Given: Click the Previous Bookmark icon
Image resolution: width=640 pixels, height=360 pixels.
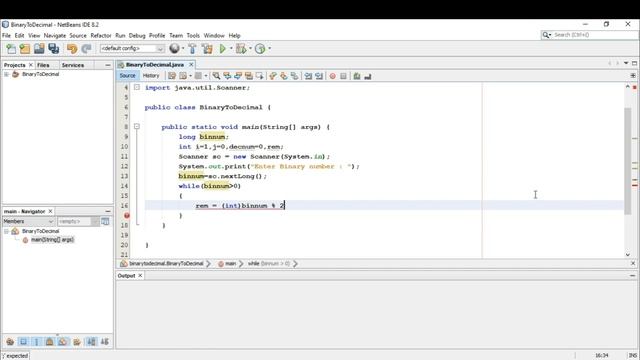Looking at the screenshot, I should (273, 76).
